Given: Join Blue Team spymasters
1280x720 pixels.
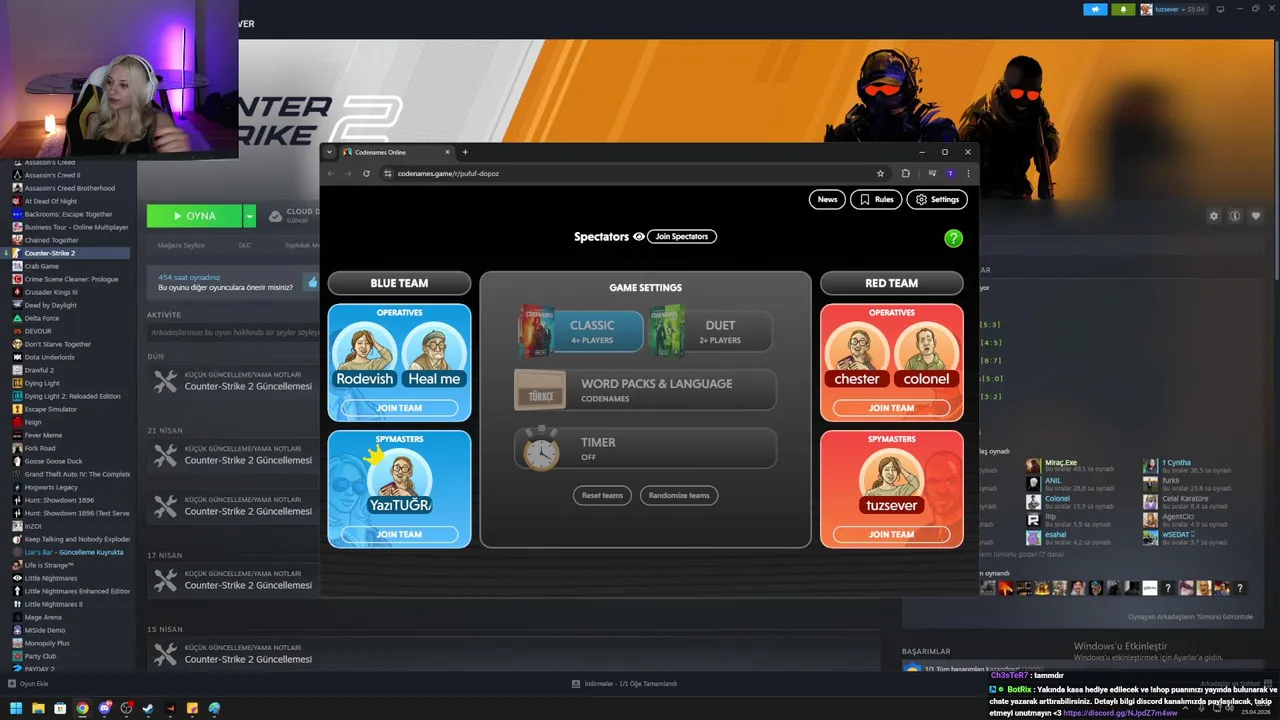Looking at the screenshot, I should pyautogui.click(x=399, y=534).
